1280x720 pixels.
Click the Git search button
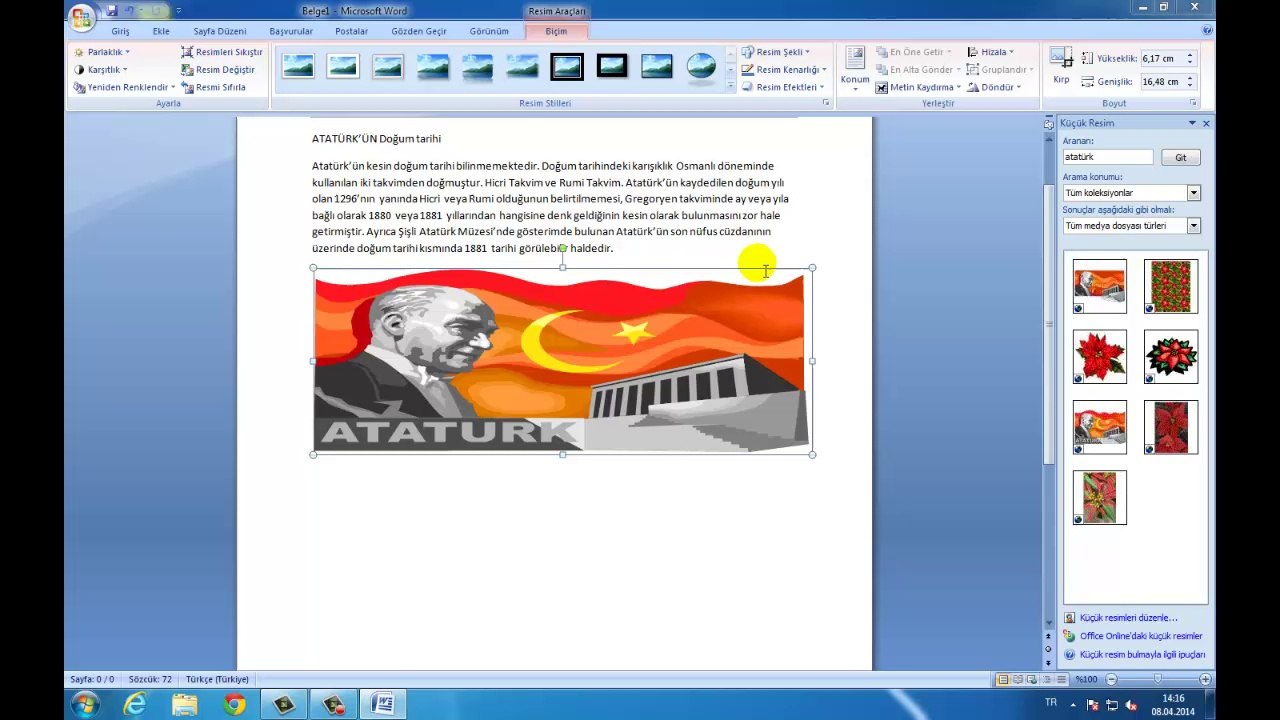click(1181, 158)
